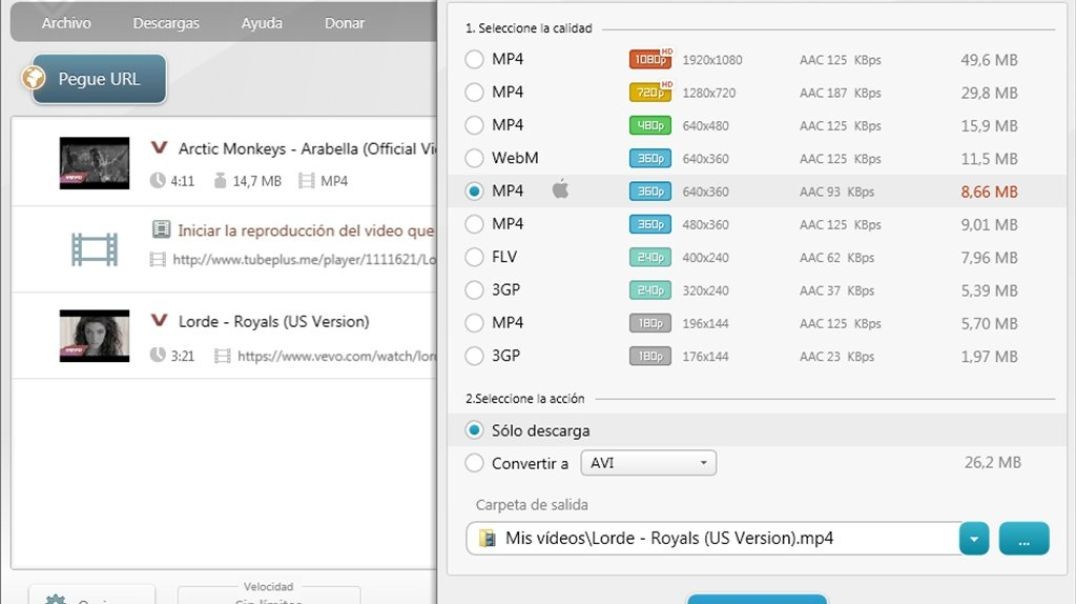This screenshot has height=604, width=1076.
Task: Open the Arctic Monkeys Arabella video thumbnail
Action: click(x=94, y=163)
